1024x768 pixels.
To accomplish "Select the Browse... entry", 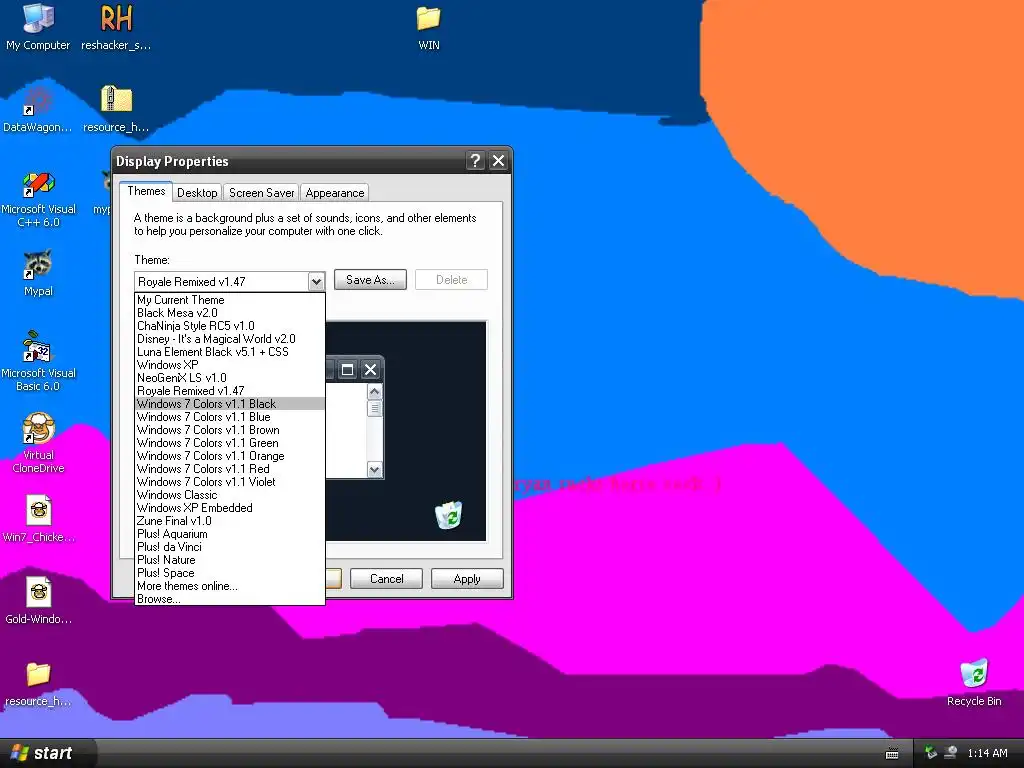I will [x=230, y=599].
